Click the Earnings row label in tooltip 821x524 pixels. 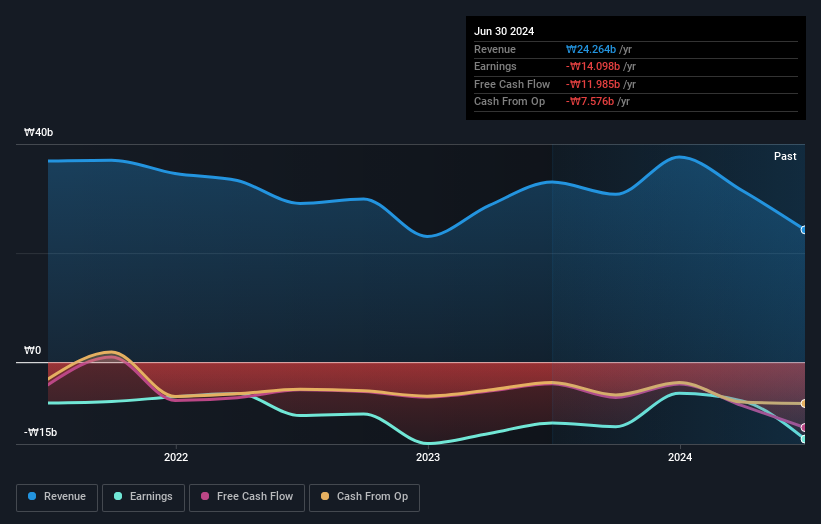click(495, 66)
